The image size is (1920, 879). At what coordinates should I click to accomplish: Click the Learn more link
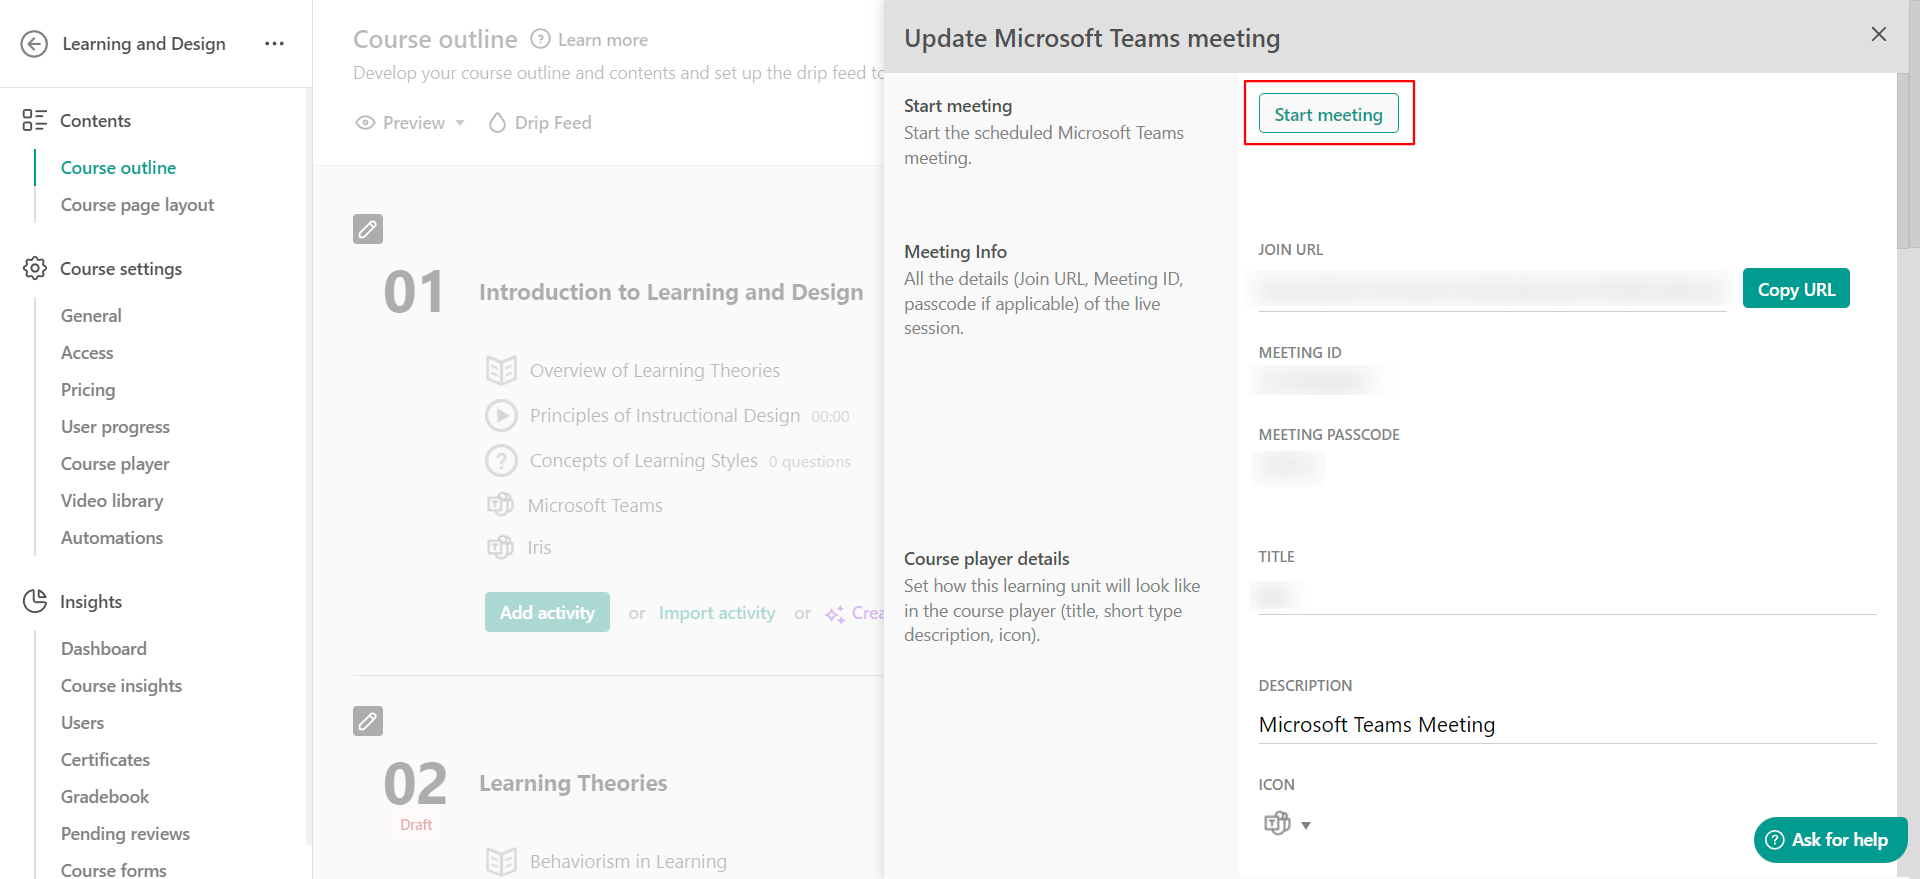[x=603, y=40]
